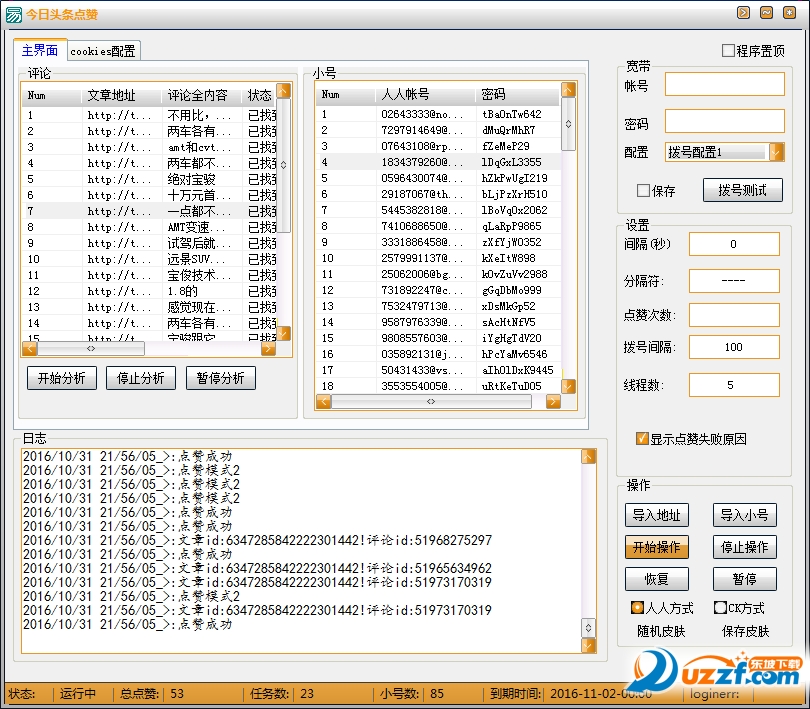Click 密码 column header in accounts list
Image resolution: width=810 pixels, height=709 pixels.
click(x=517, y=95)
